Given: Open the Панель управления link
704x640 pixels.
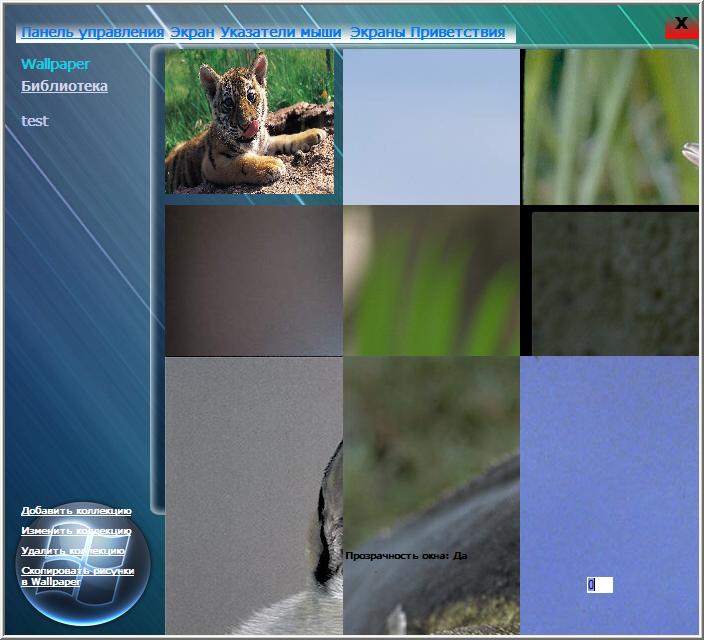Looking at the screenshot, I should point(92,32).
